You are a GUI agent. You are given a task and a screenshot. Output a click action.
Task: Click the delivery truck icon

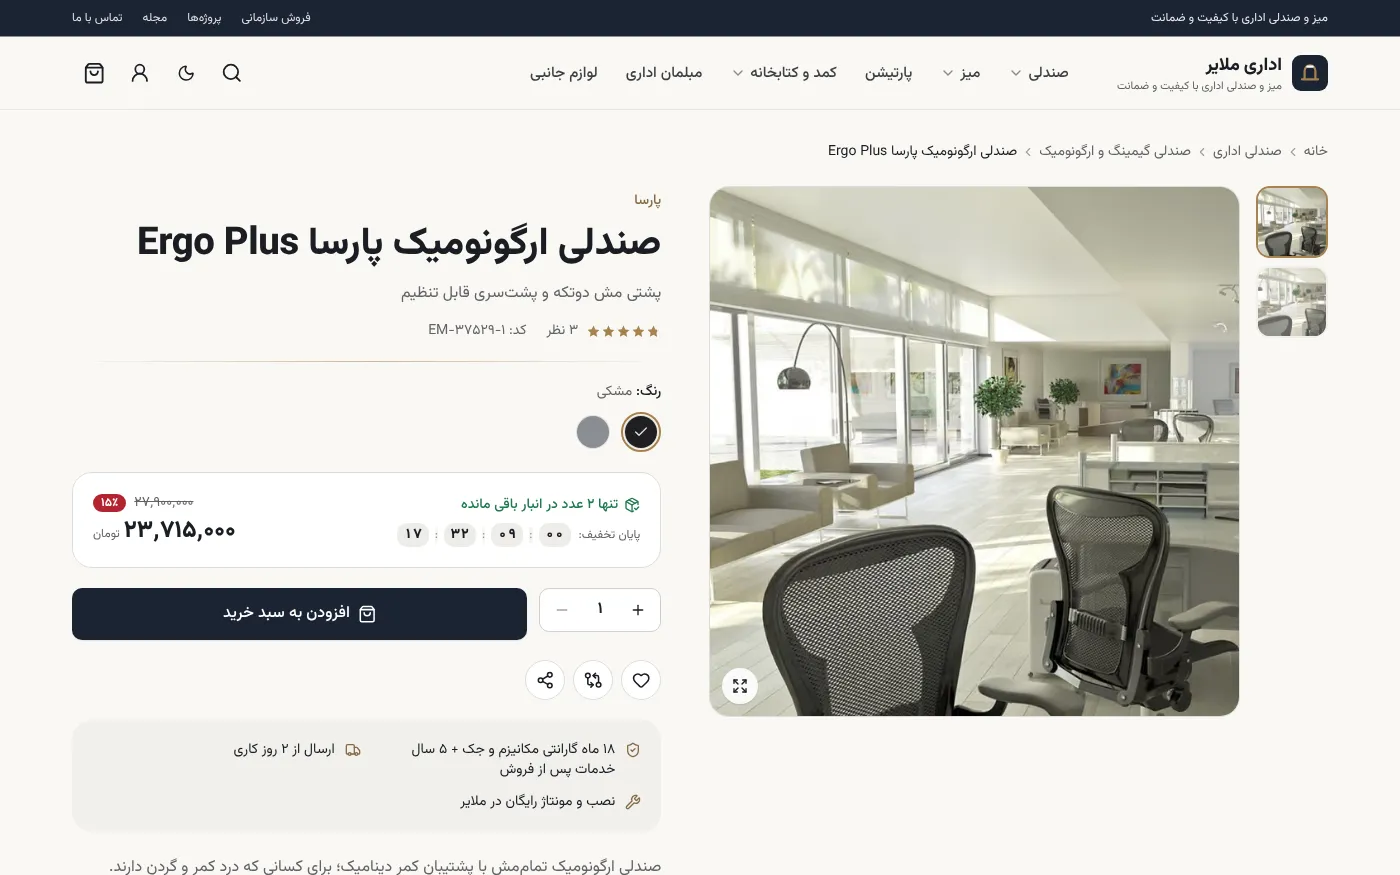(x=353, y=750)
